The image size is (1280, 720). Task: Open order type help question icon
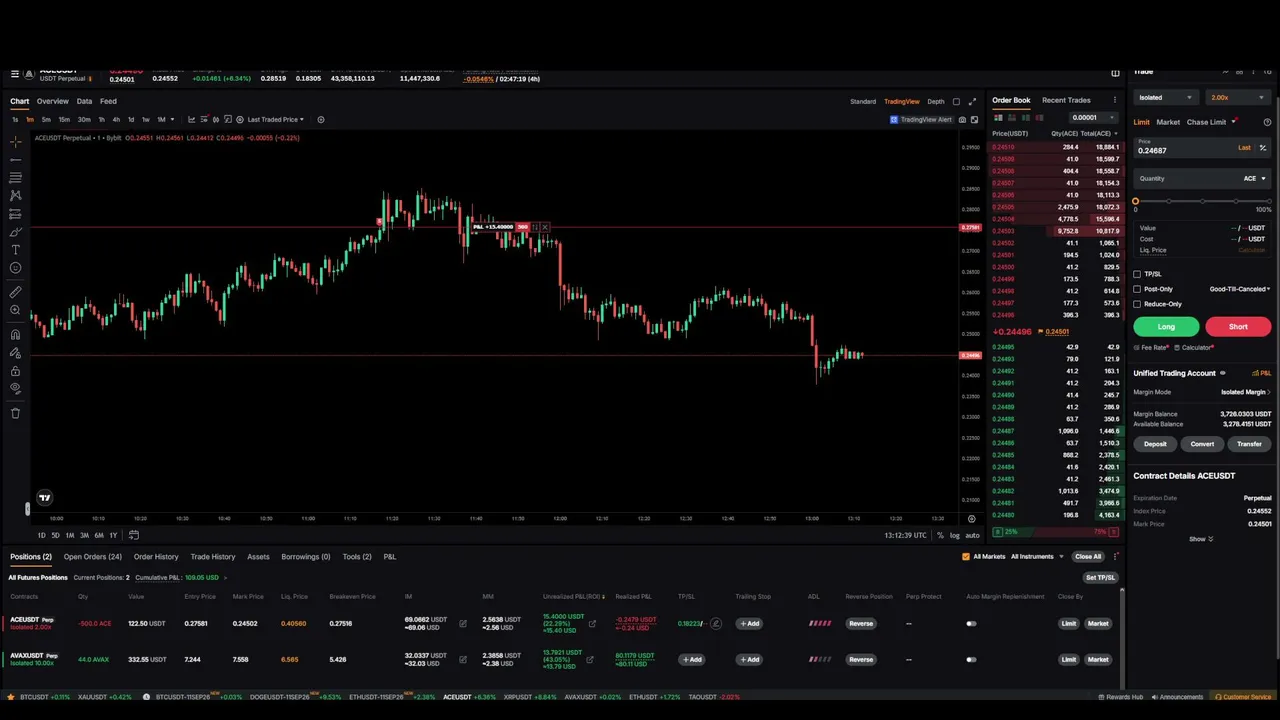[x=1268, y=122]
